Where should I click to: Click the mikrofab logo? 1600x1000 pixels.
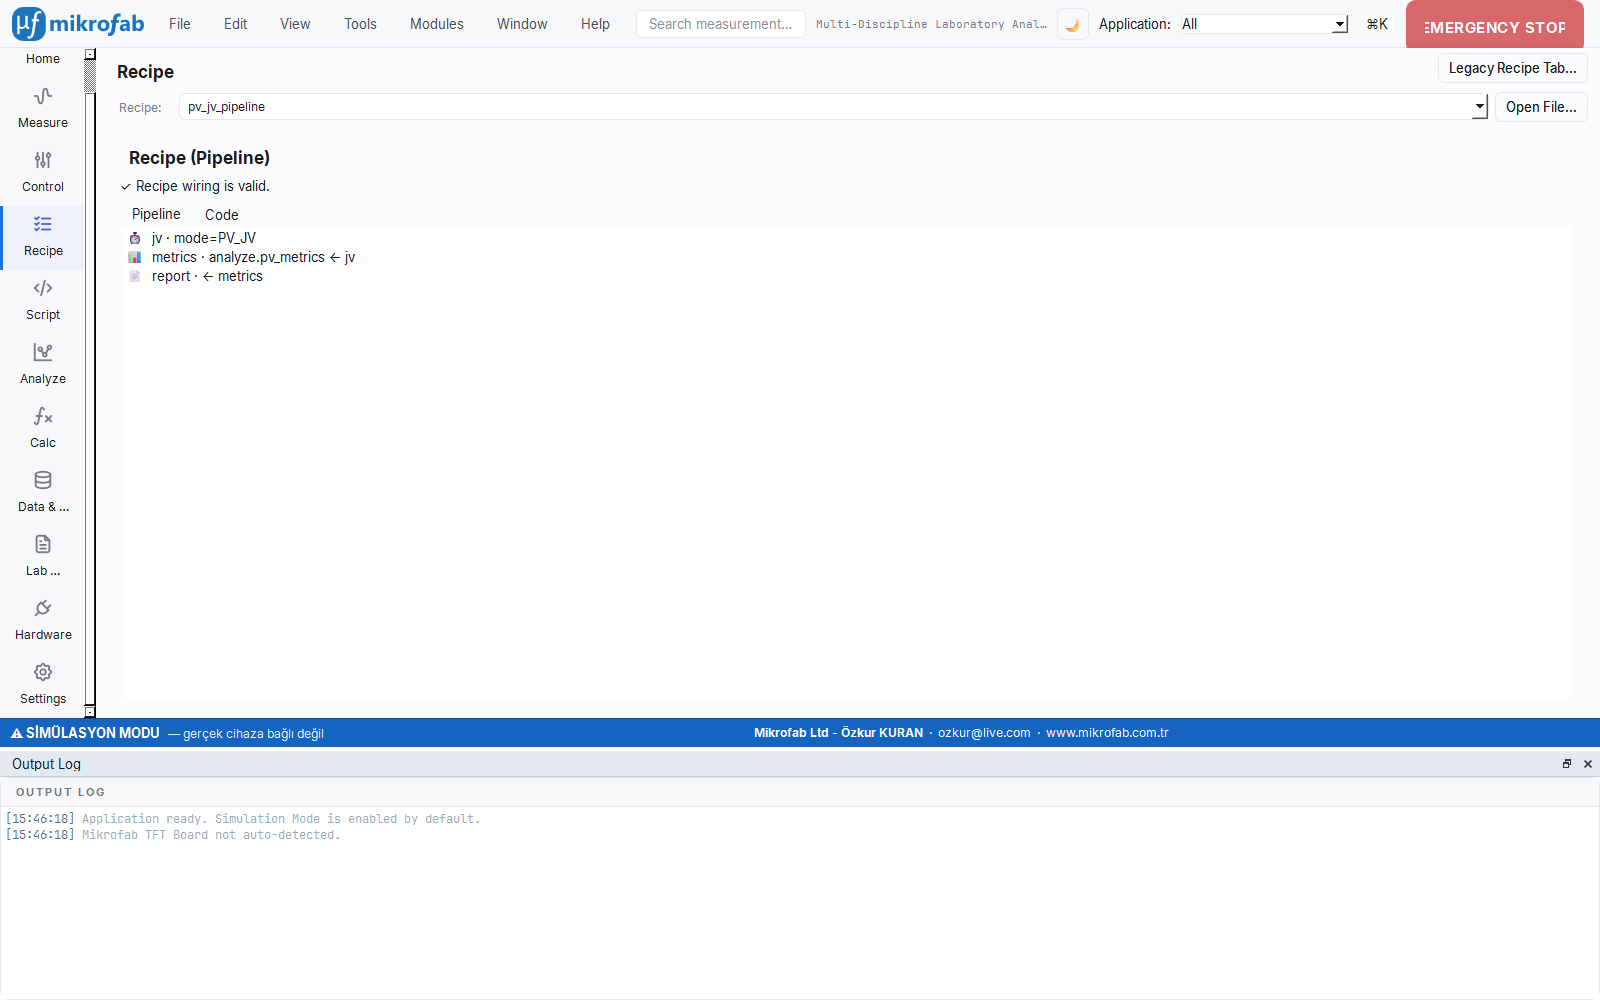point(78,24)
